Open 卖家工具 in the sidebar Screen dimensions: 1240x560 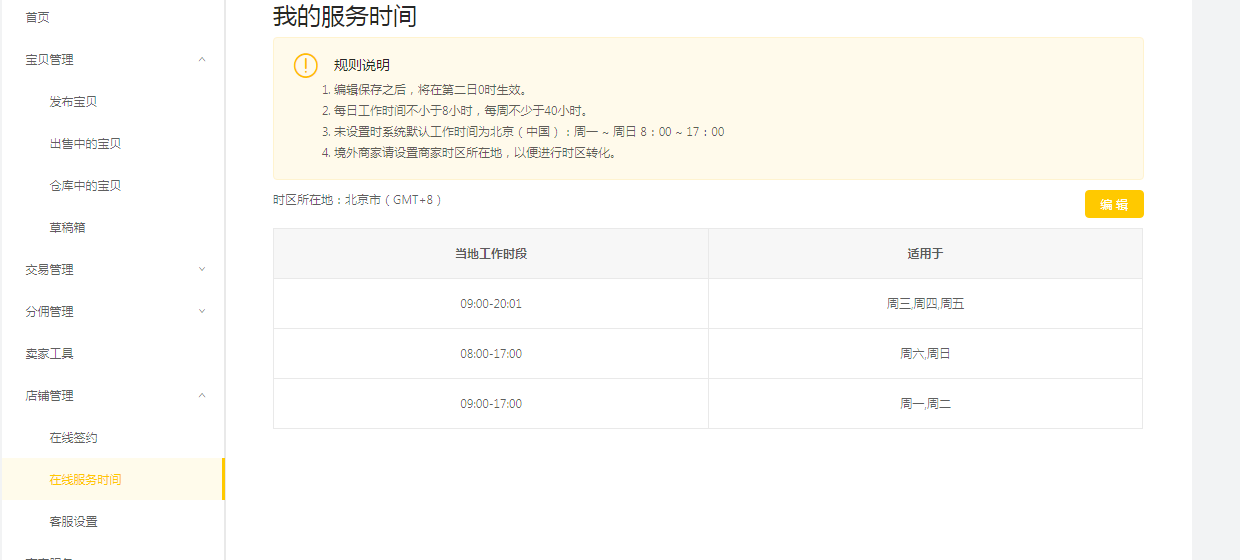49,354
